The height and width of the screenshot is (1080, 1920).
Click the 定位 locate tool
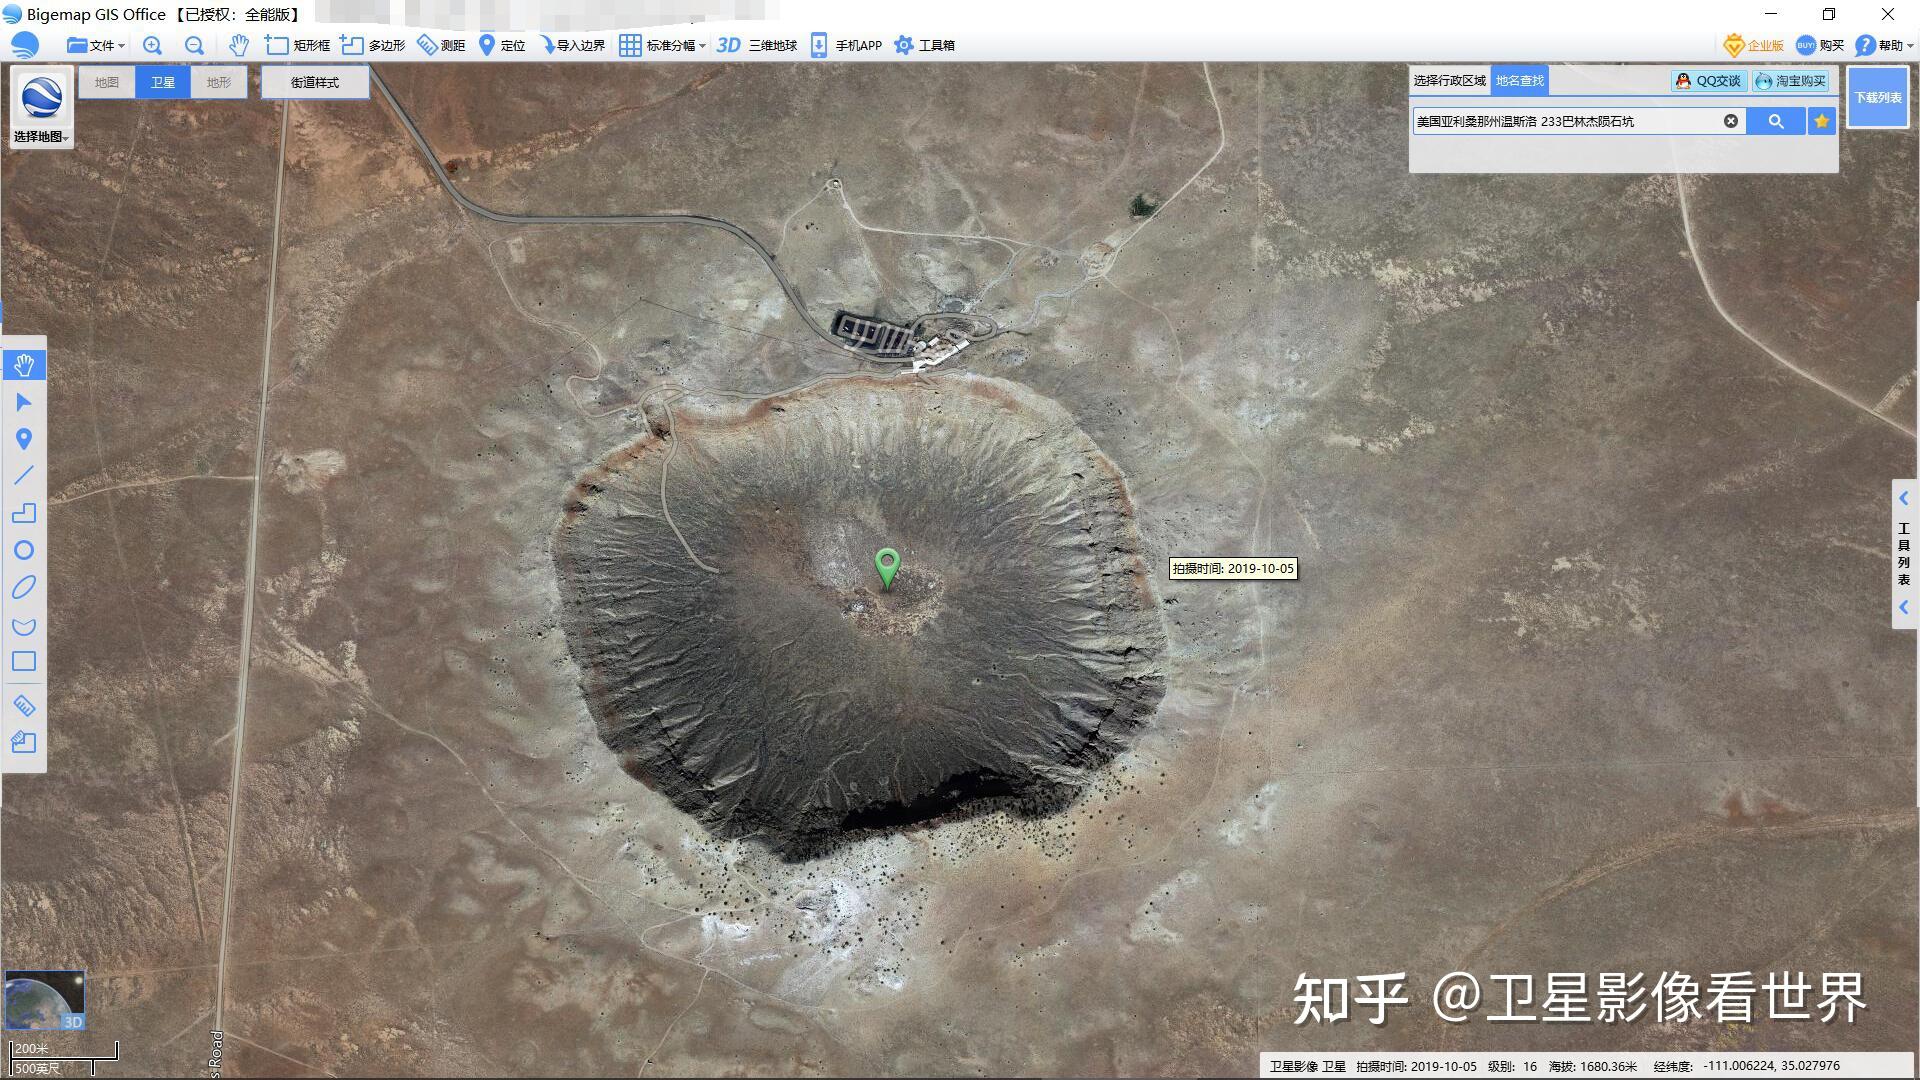[502, 45]
